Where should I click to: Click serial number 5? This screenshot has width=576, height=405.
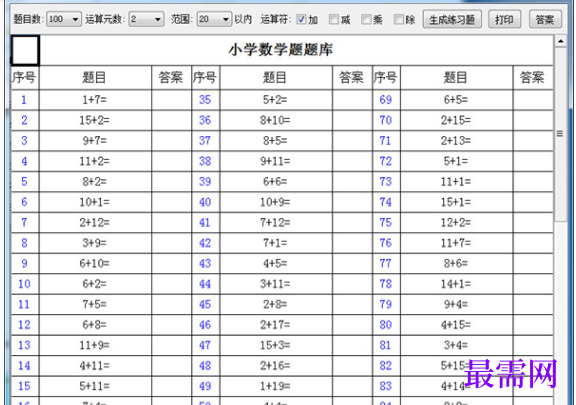point(24,182)
